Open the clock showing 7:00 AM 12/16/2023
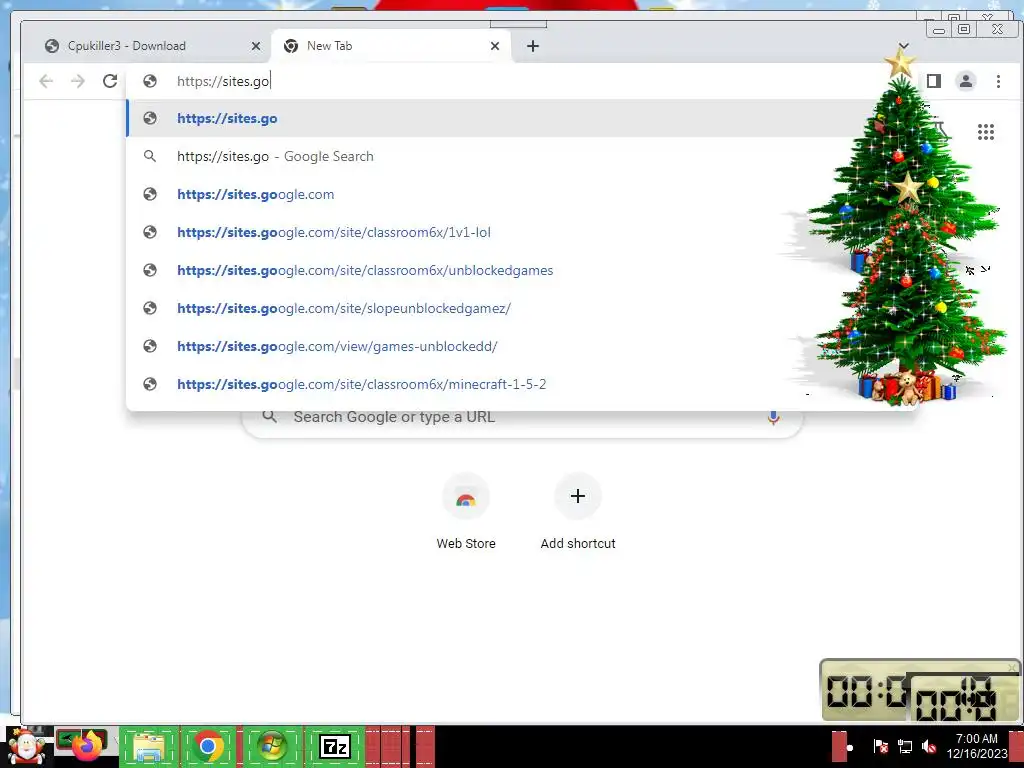 (976, 746)
